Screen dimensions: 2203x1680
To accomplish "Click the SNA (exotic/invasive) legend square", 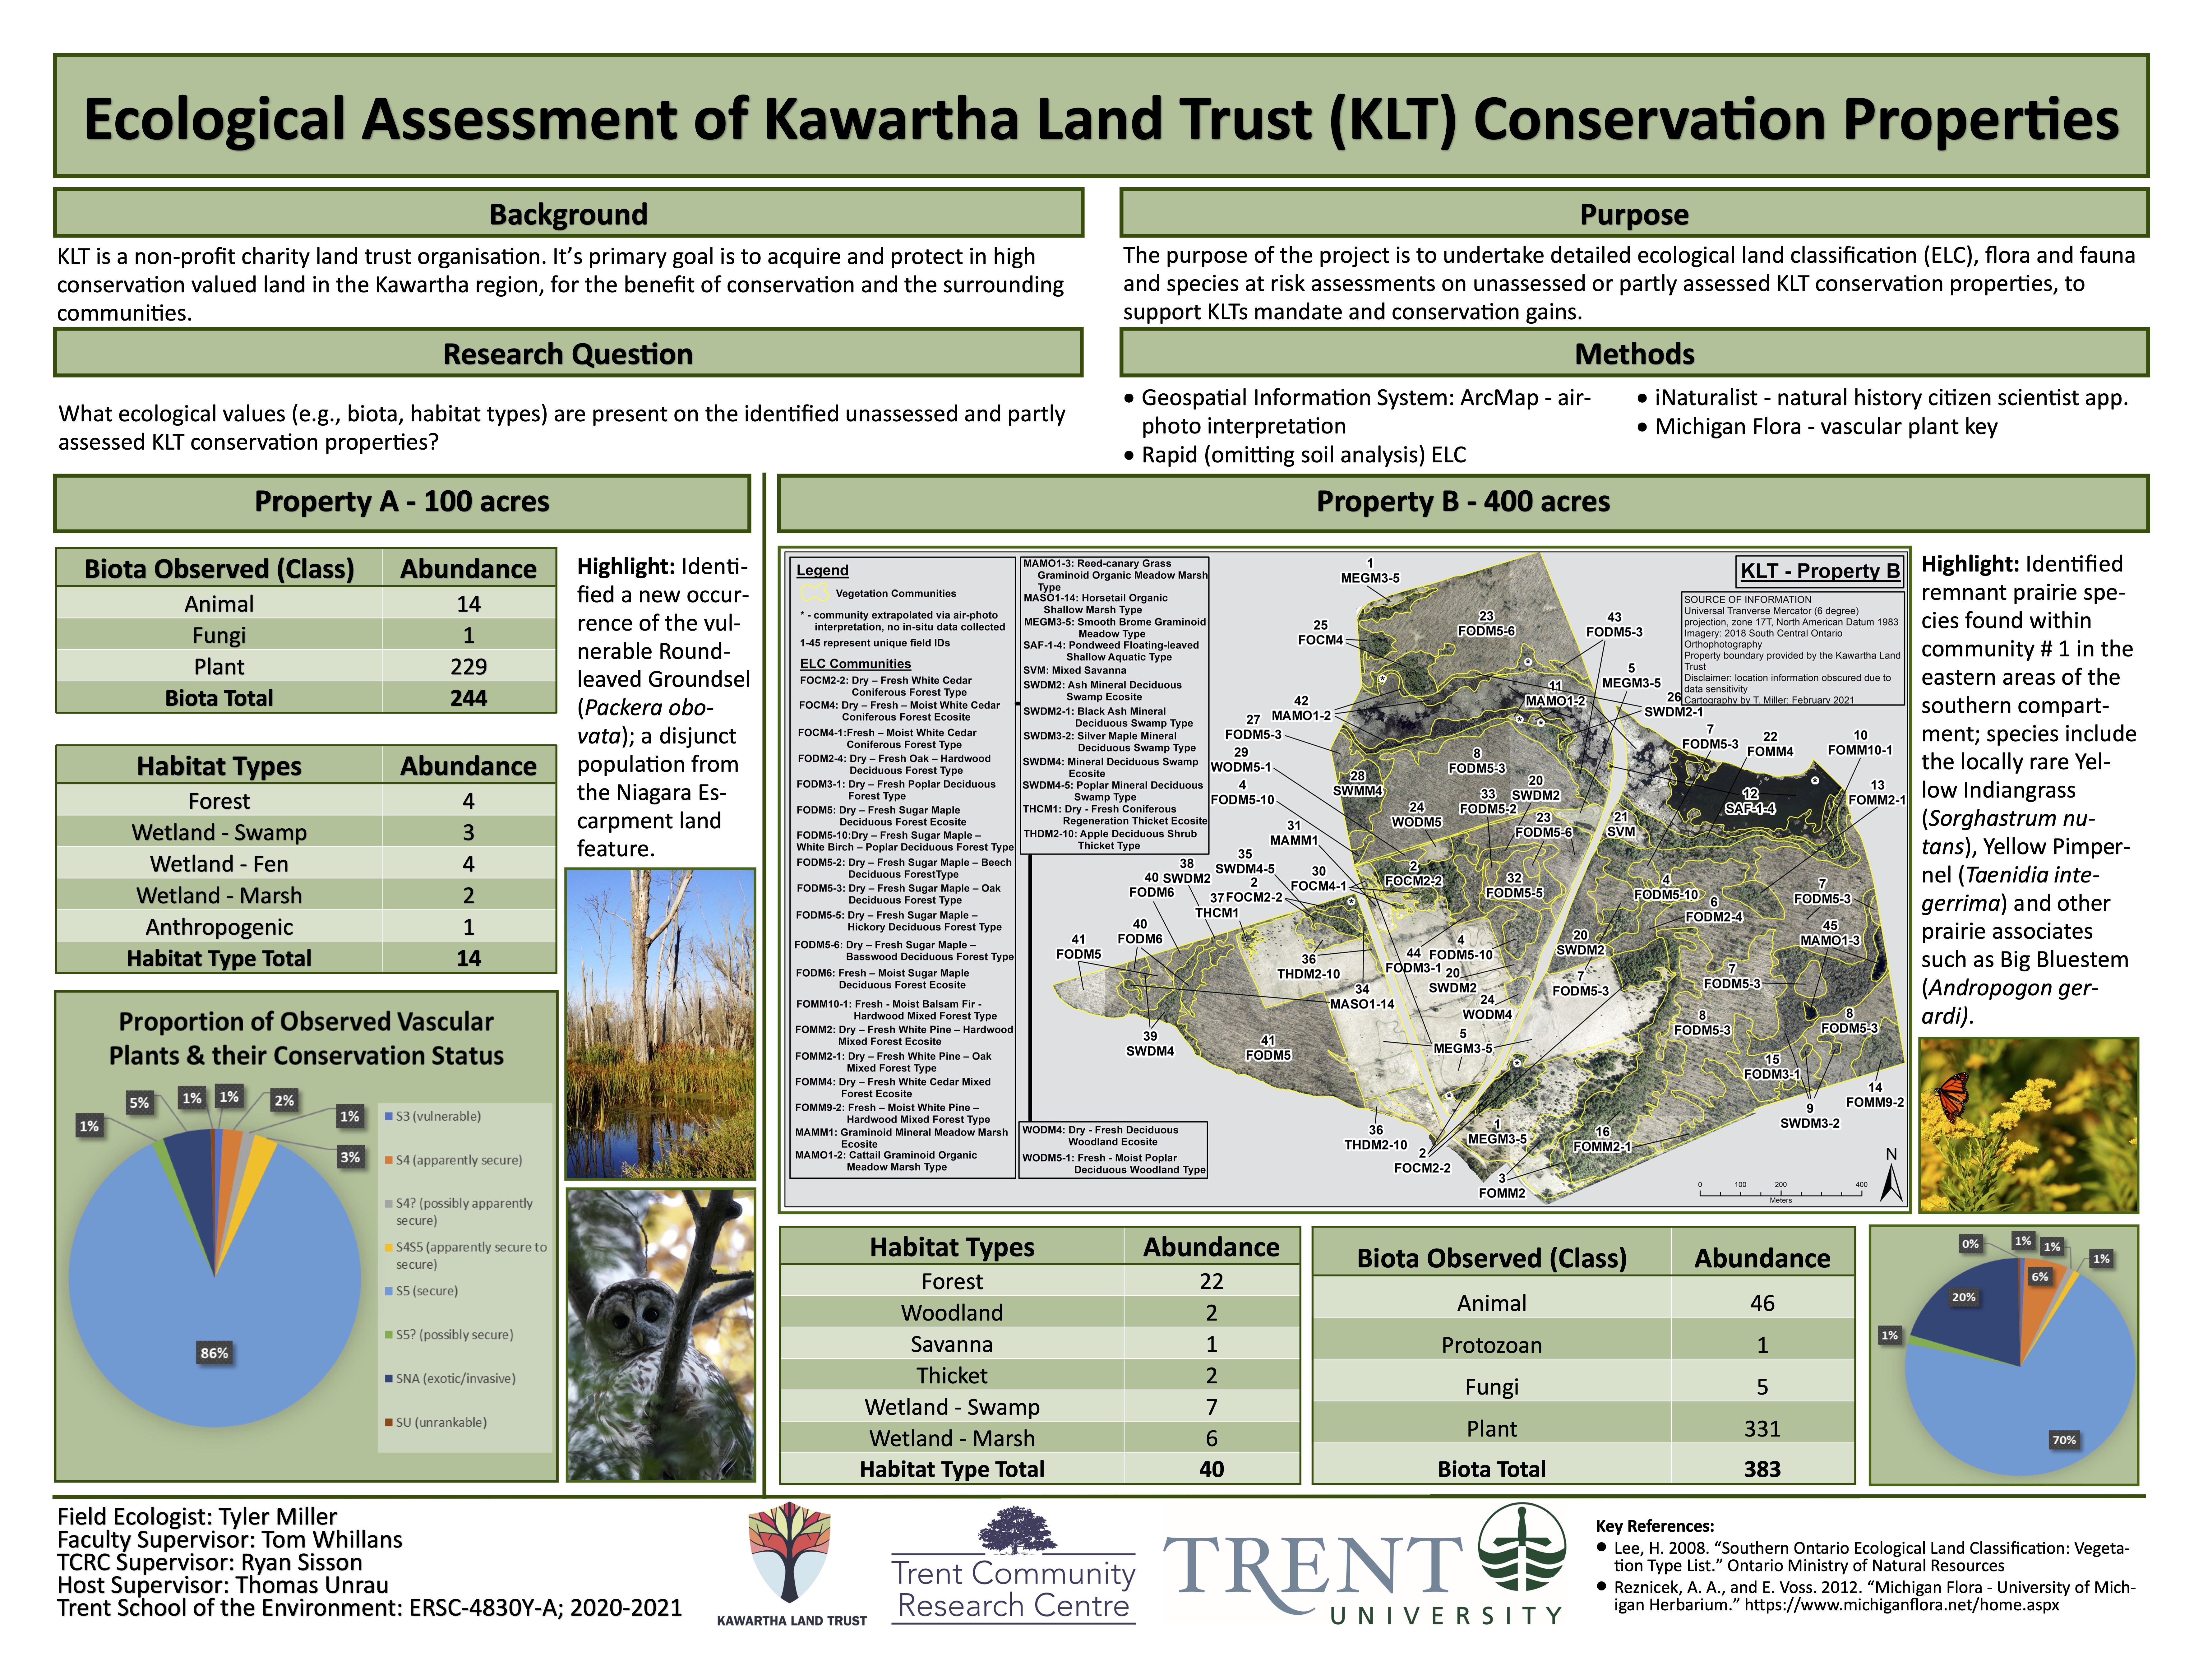I will tap(389, 1379).
